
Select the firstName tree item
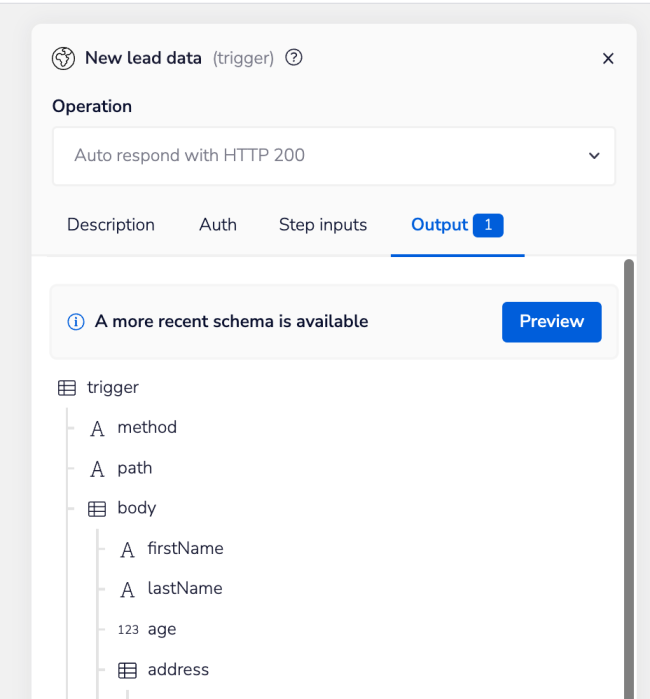tap(185, 549)
